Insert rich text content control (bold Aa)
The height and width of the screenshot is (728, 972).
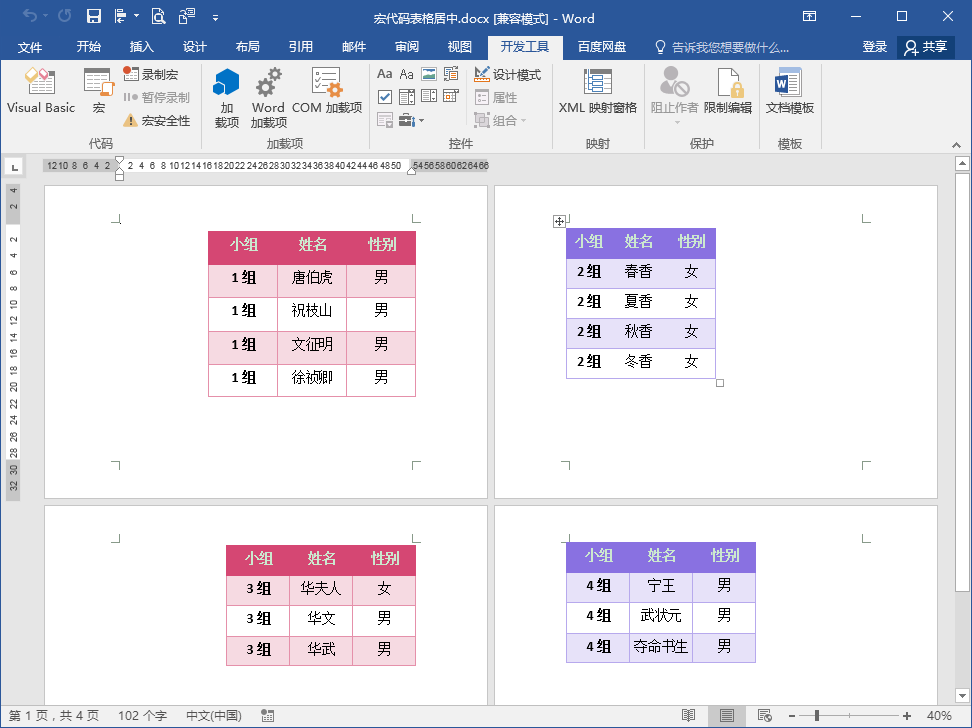(x=384, y=74)
